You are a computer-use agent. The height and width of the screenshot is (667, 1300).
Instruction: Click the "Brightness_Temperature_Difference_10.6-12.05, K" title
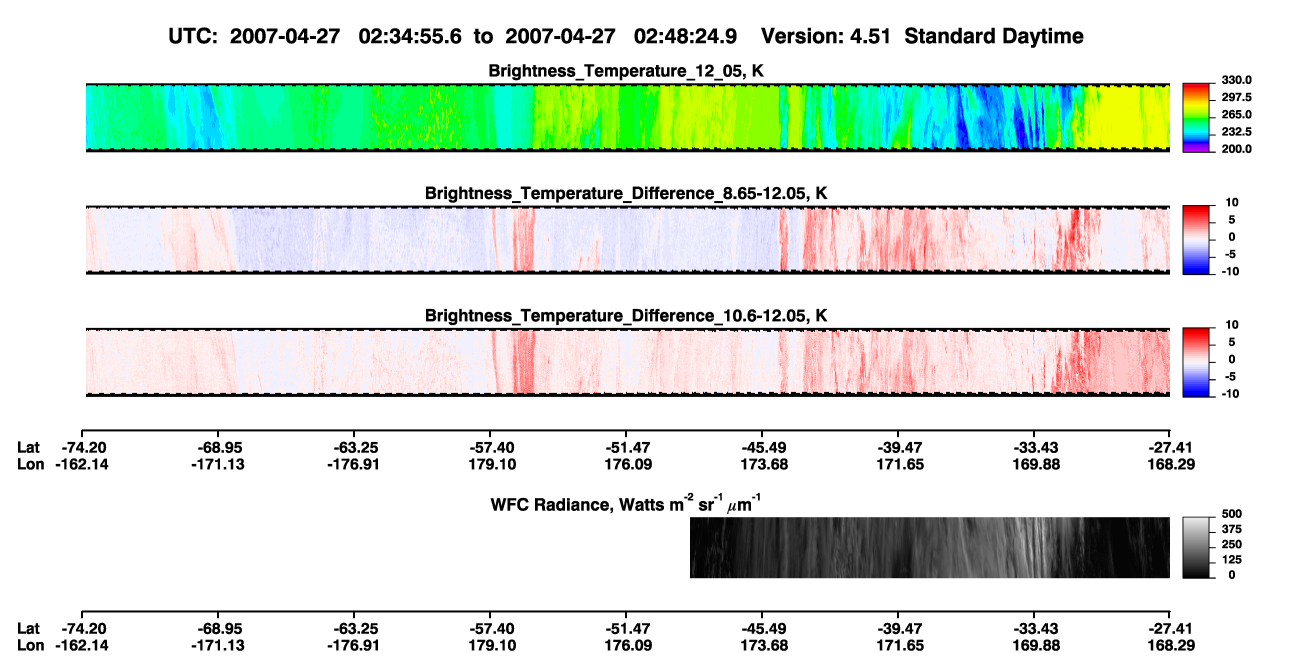pyautogui.click(x=627, y=316)
